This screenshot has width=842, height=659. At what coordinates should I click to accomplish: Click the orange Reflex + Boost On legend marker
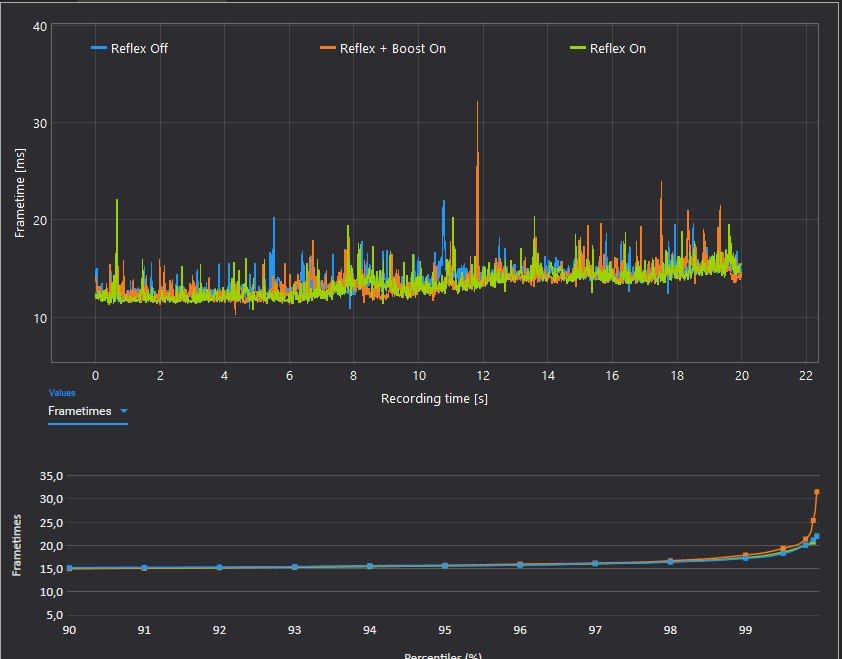point(328,48)
